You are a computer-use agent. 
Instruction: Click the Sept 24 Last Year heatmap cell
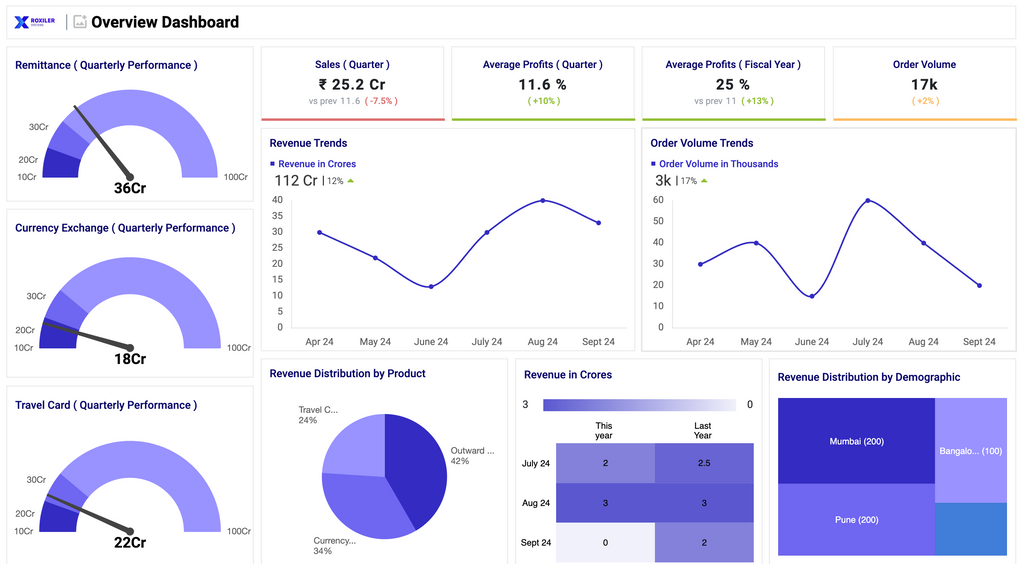pyautogui.click(x=703, y=542)
